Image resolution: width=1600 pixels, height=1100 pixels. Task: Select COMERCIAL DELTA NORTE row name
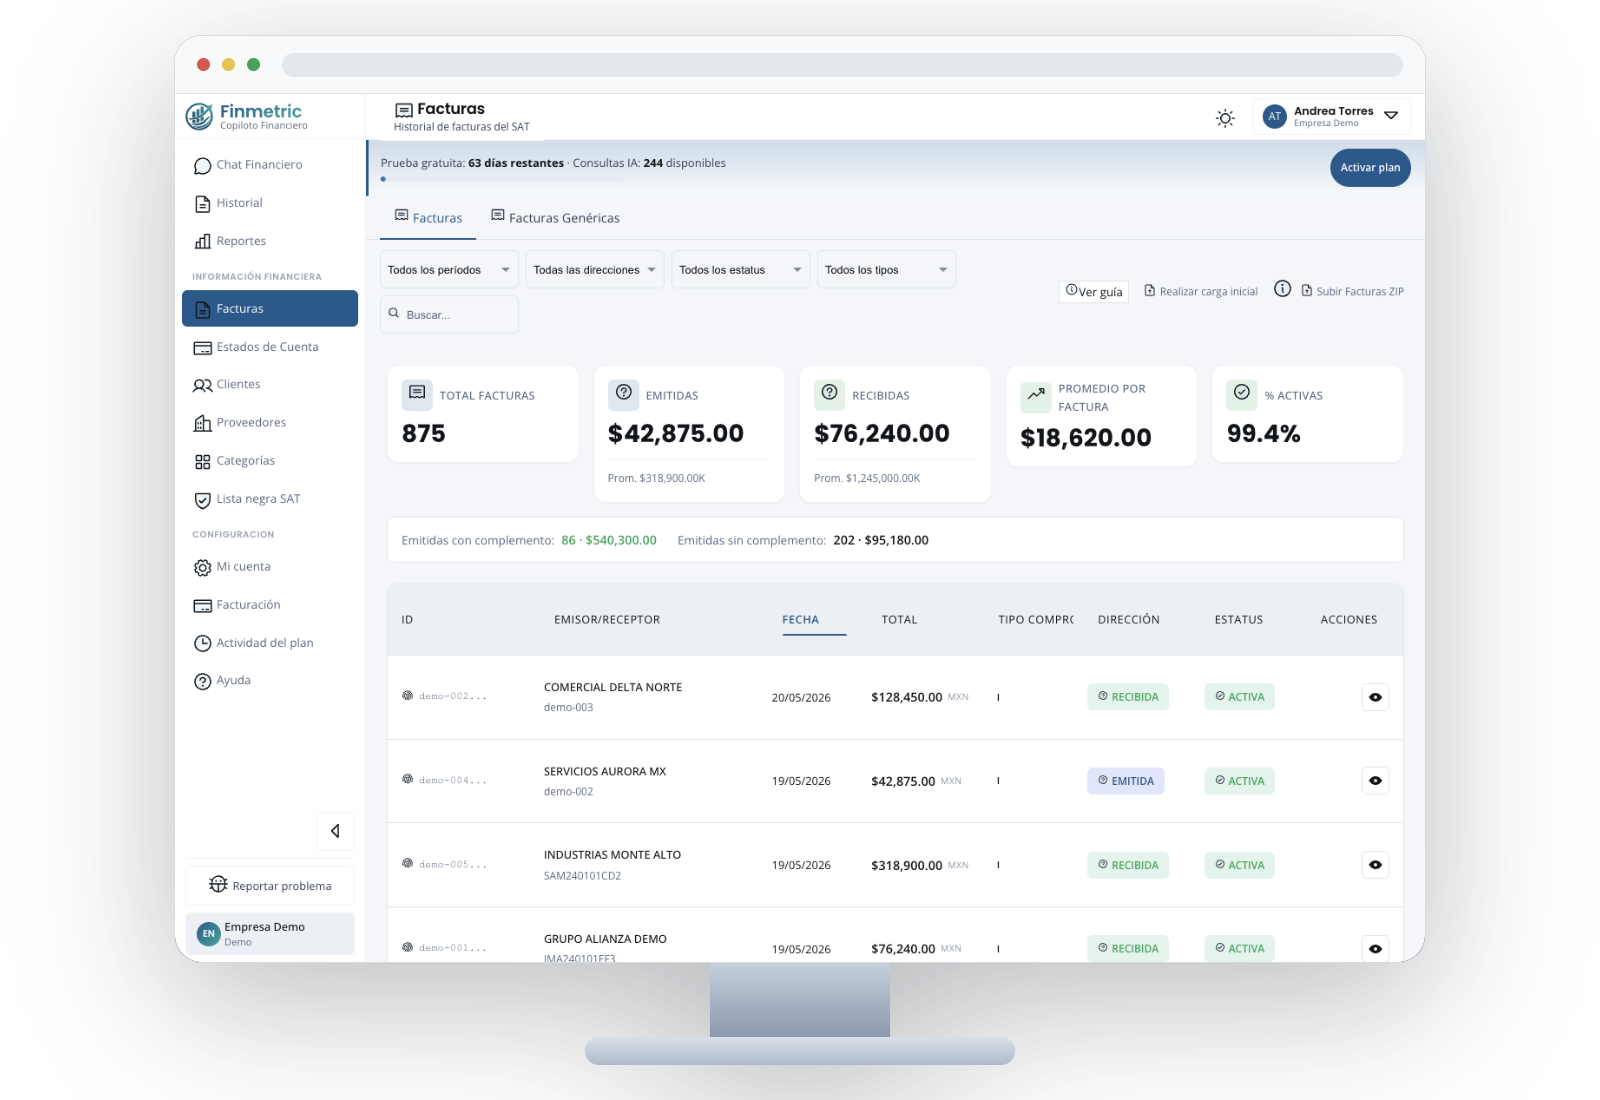click(x=613, y=687)
